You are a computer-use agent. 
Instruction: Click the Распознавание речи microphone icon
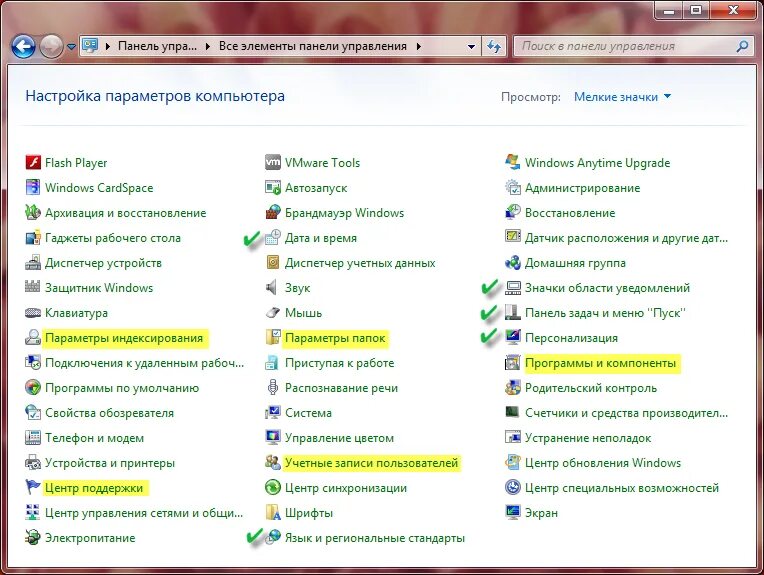[x=273, y=387]
